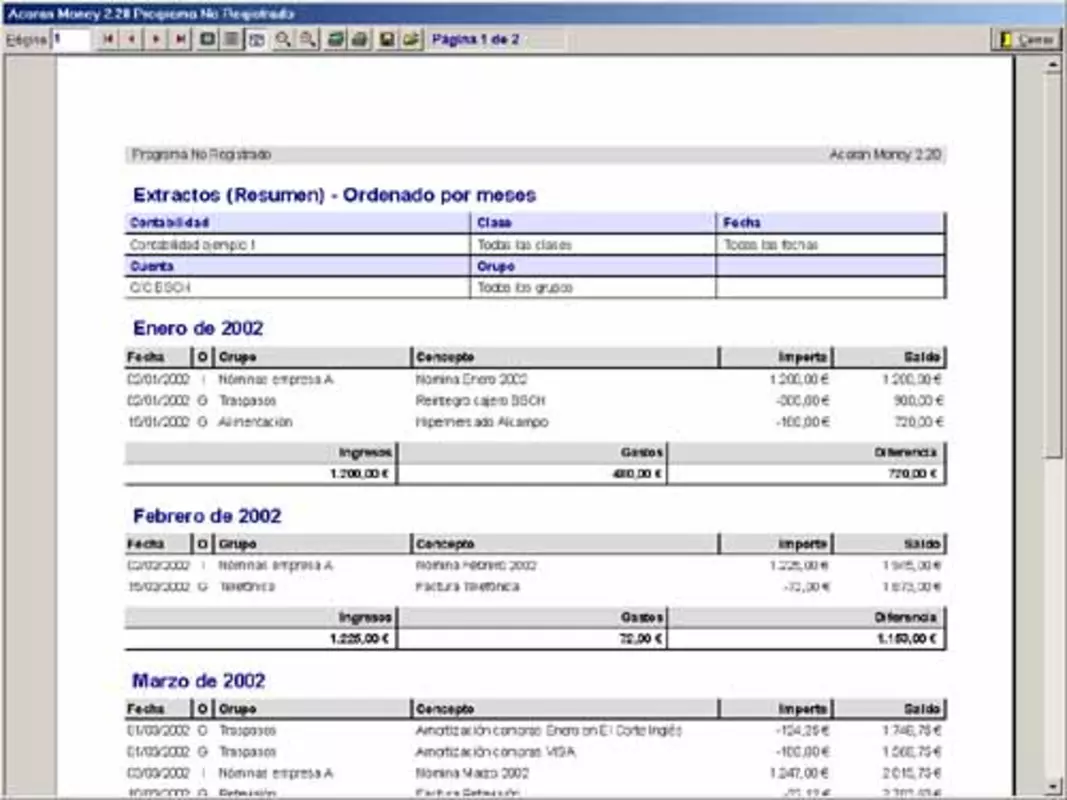Click 'Acoran Money 2.20' report header text
This screenshot has height=800, width=1067.
885,154
